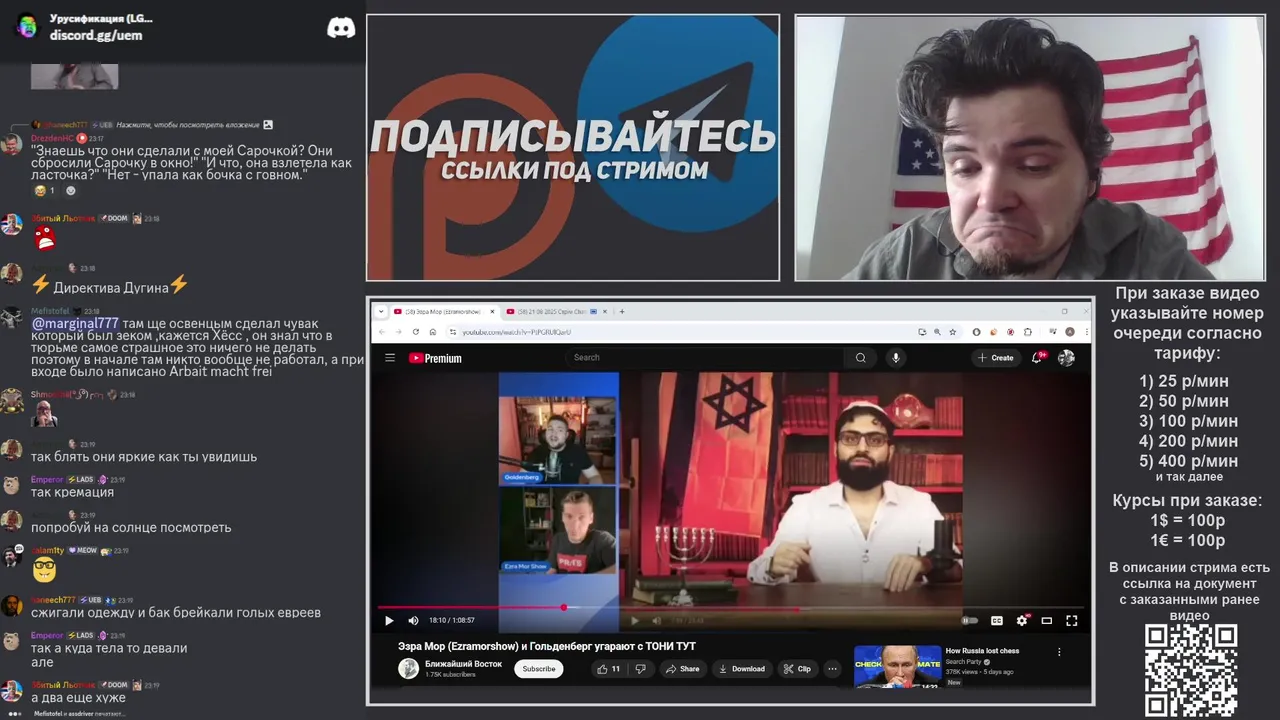Close the second YouTube tab
This screenshot has width=1280, height=720.
605,311
